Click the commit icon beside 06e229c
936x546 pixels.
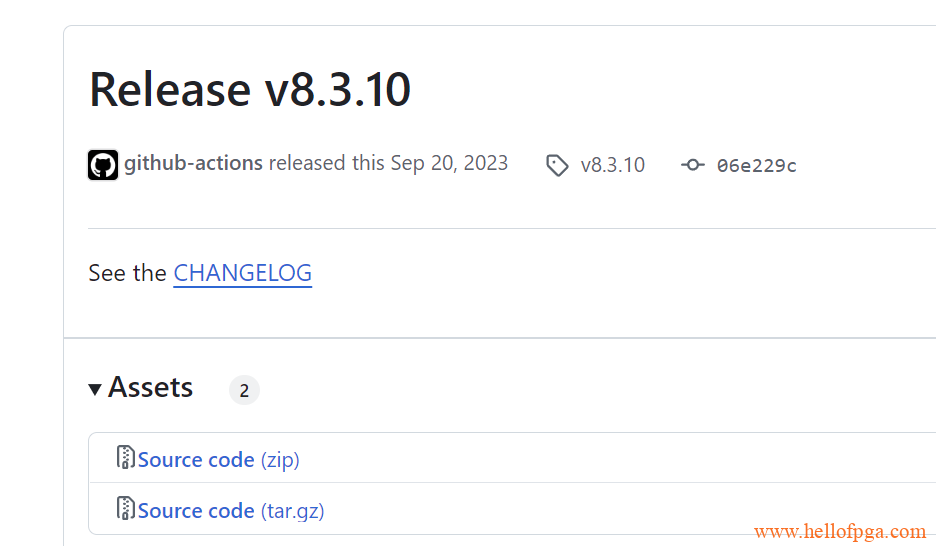pos(692,165)
